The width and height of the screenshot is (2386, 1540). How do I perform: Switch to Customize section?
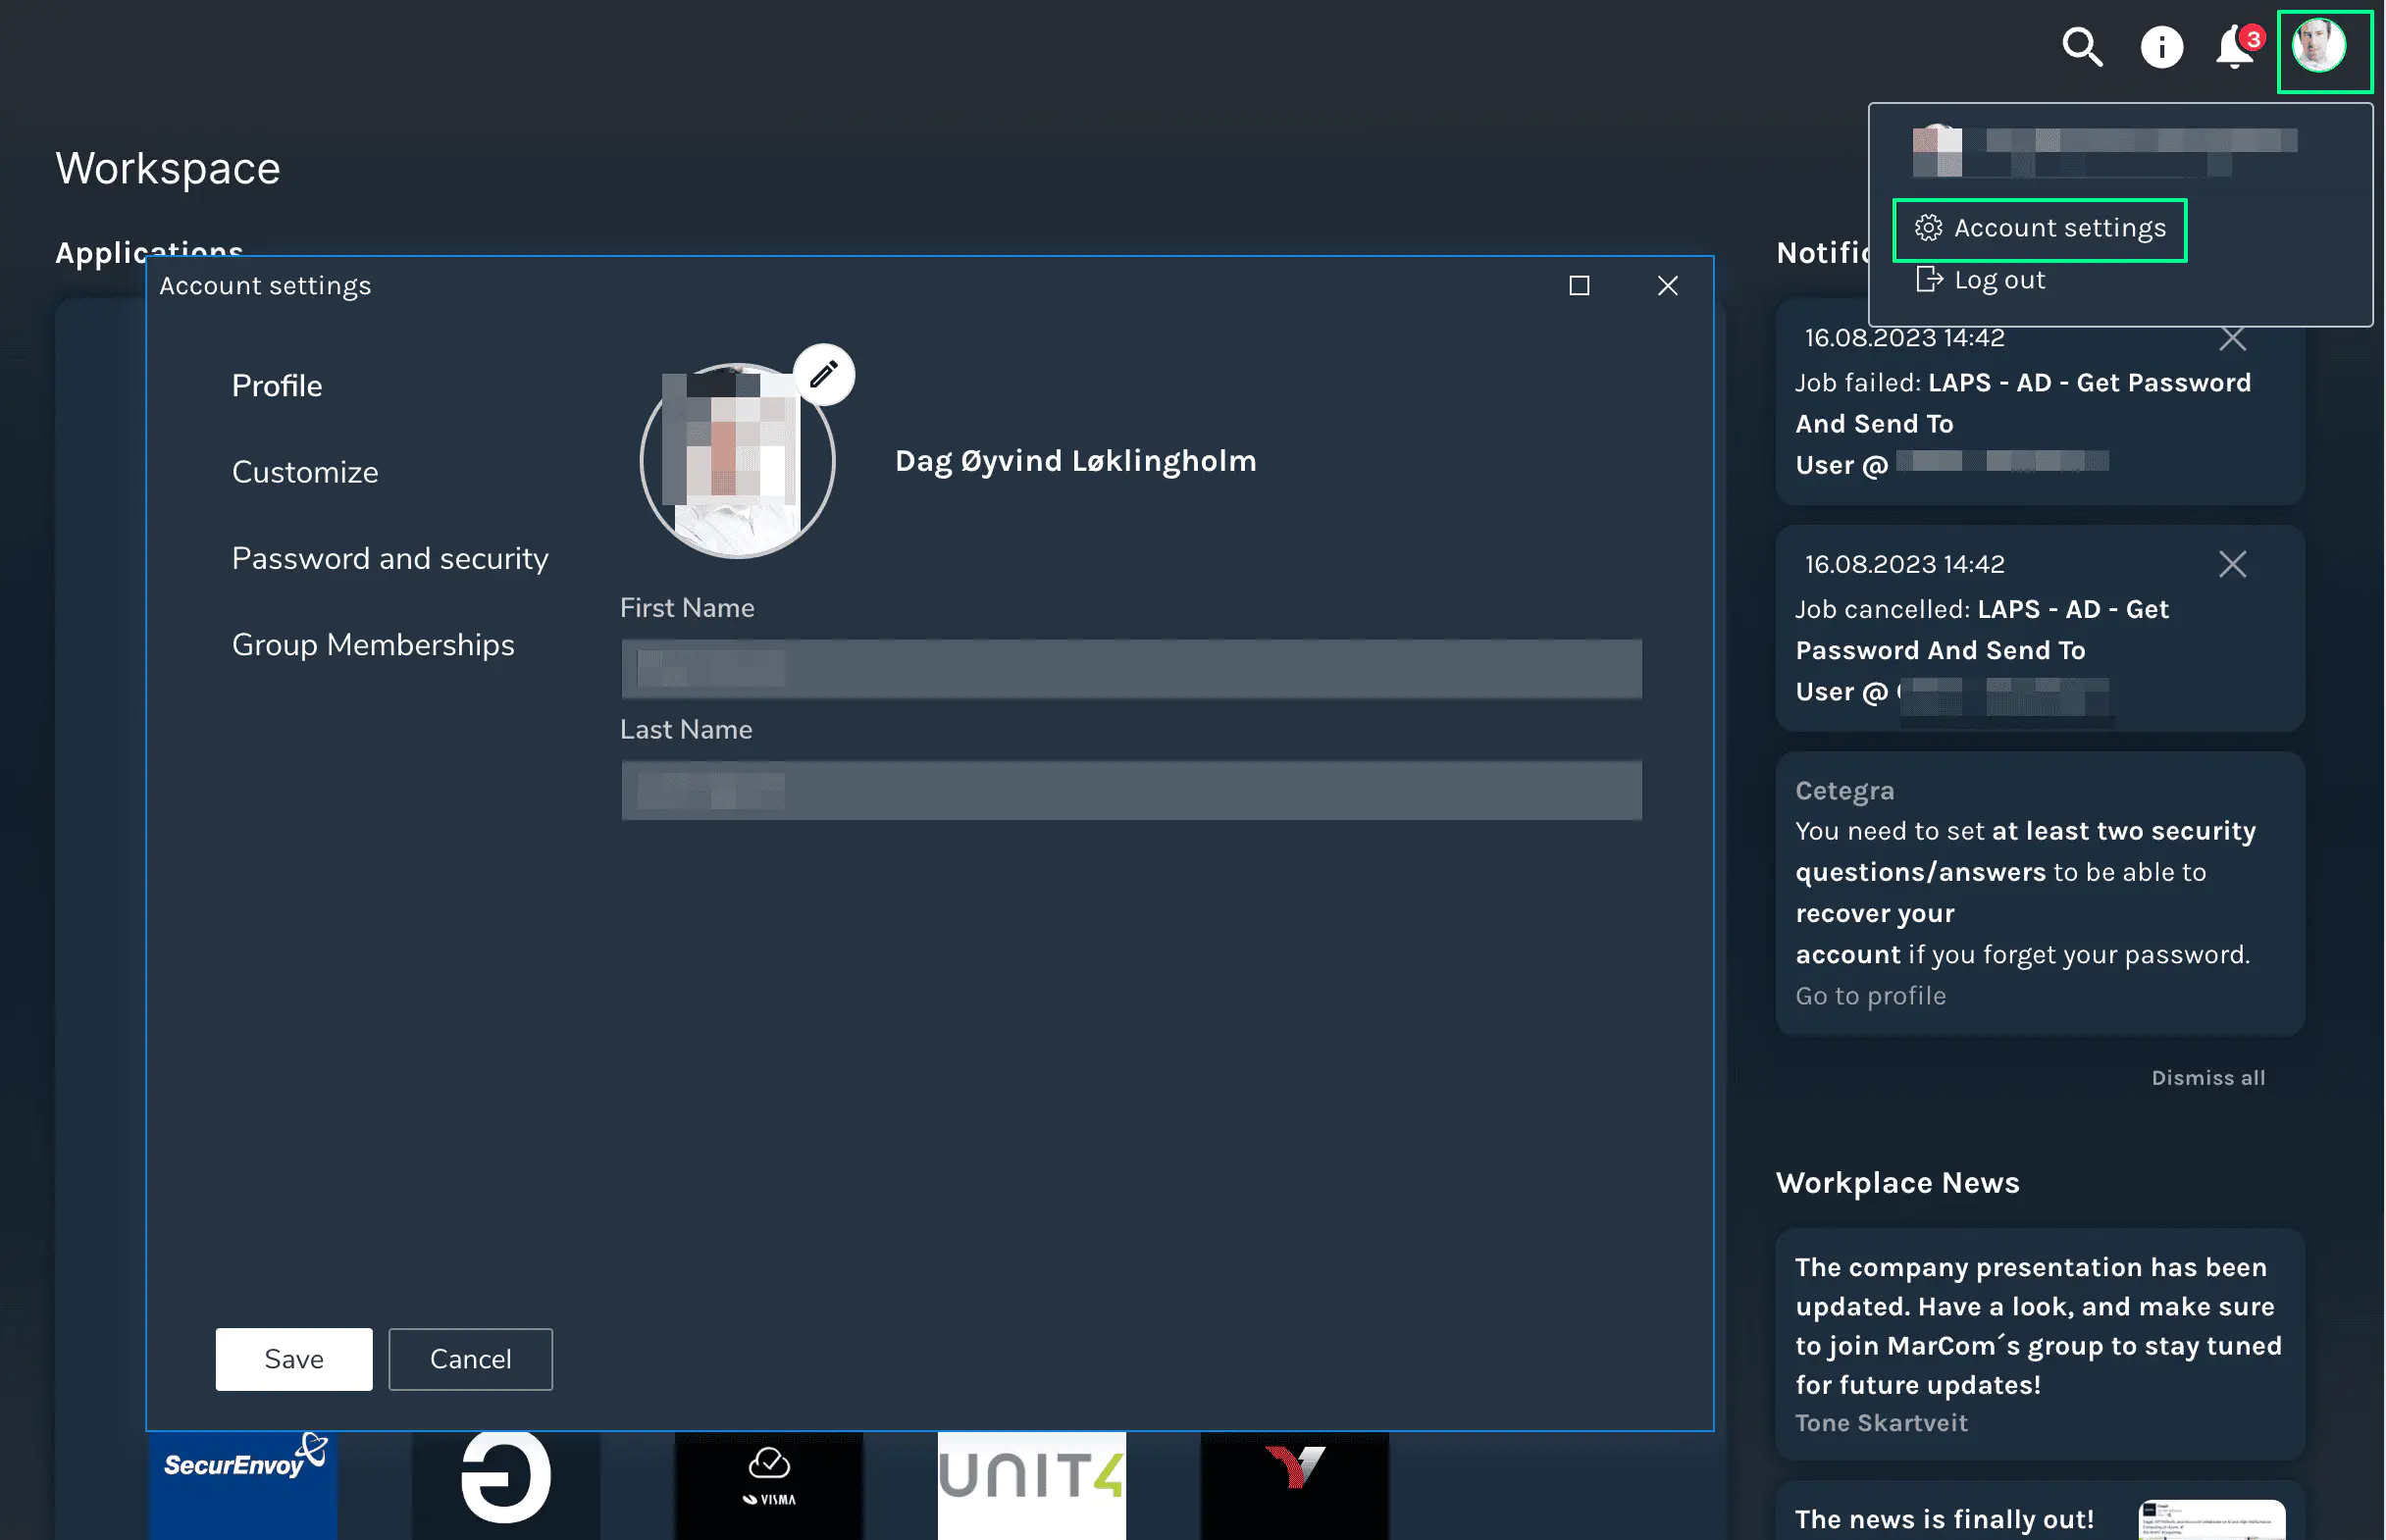[305, 472]
